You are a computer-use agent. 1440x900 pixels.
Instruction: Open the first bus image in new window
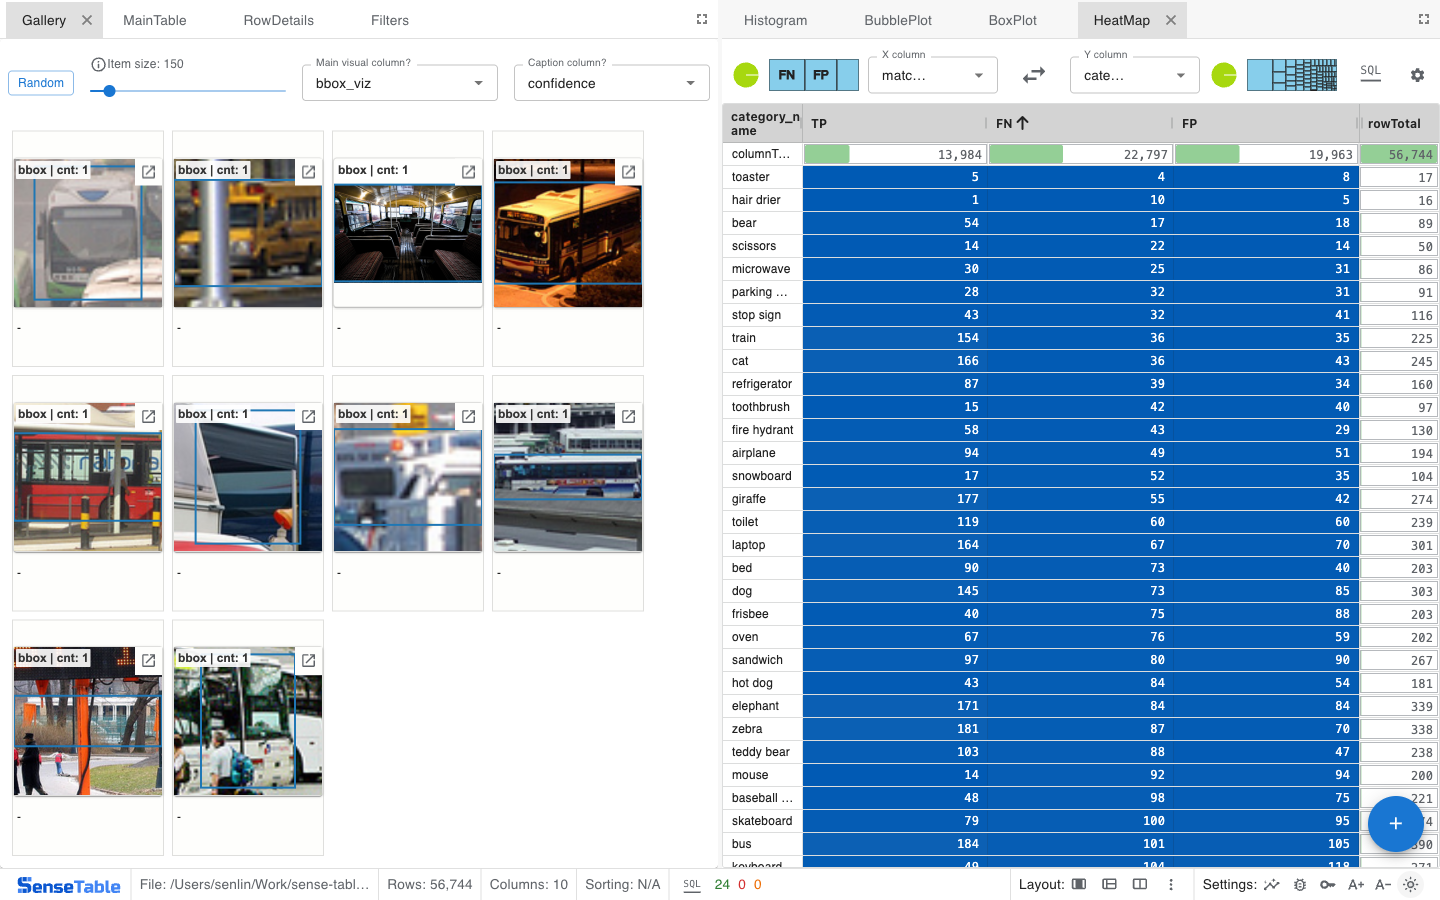(x=148, y=172)
